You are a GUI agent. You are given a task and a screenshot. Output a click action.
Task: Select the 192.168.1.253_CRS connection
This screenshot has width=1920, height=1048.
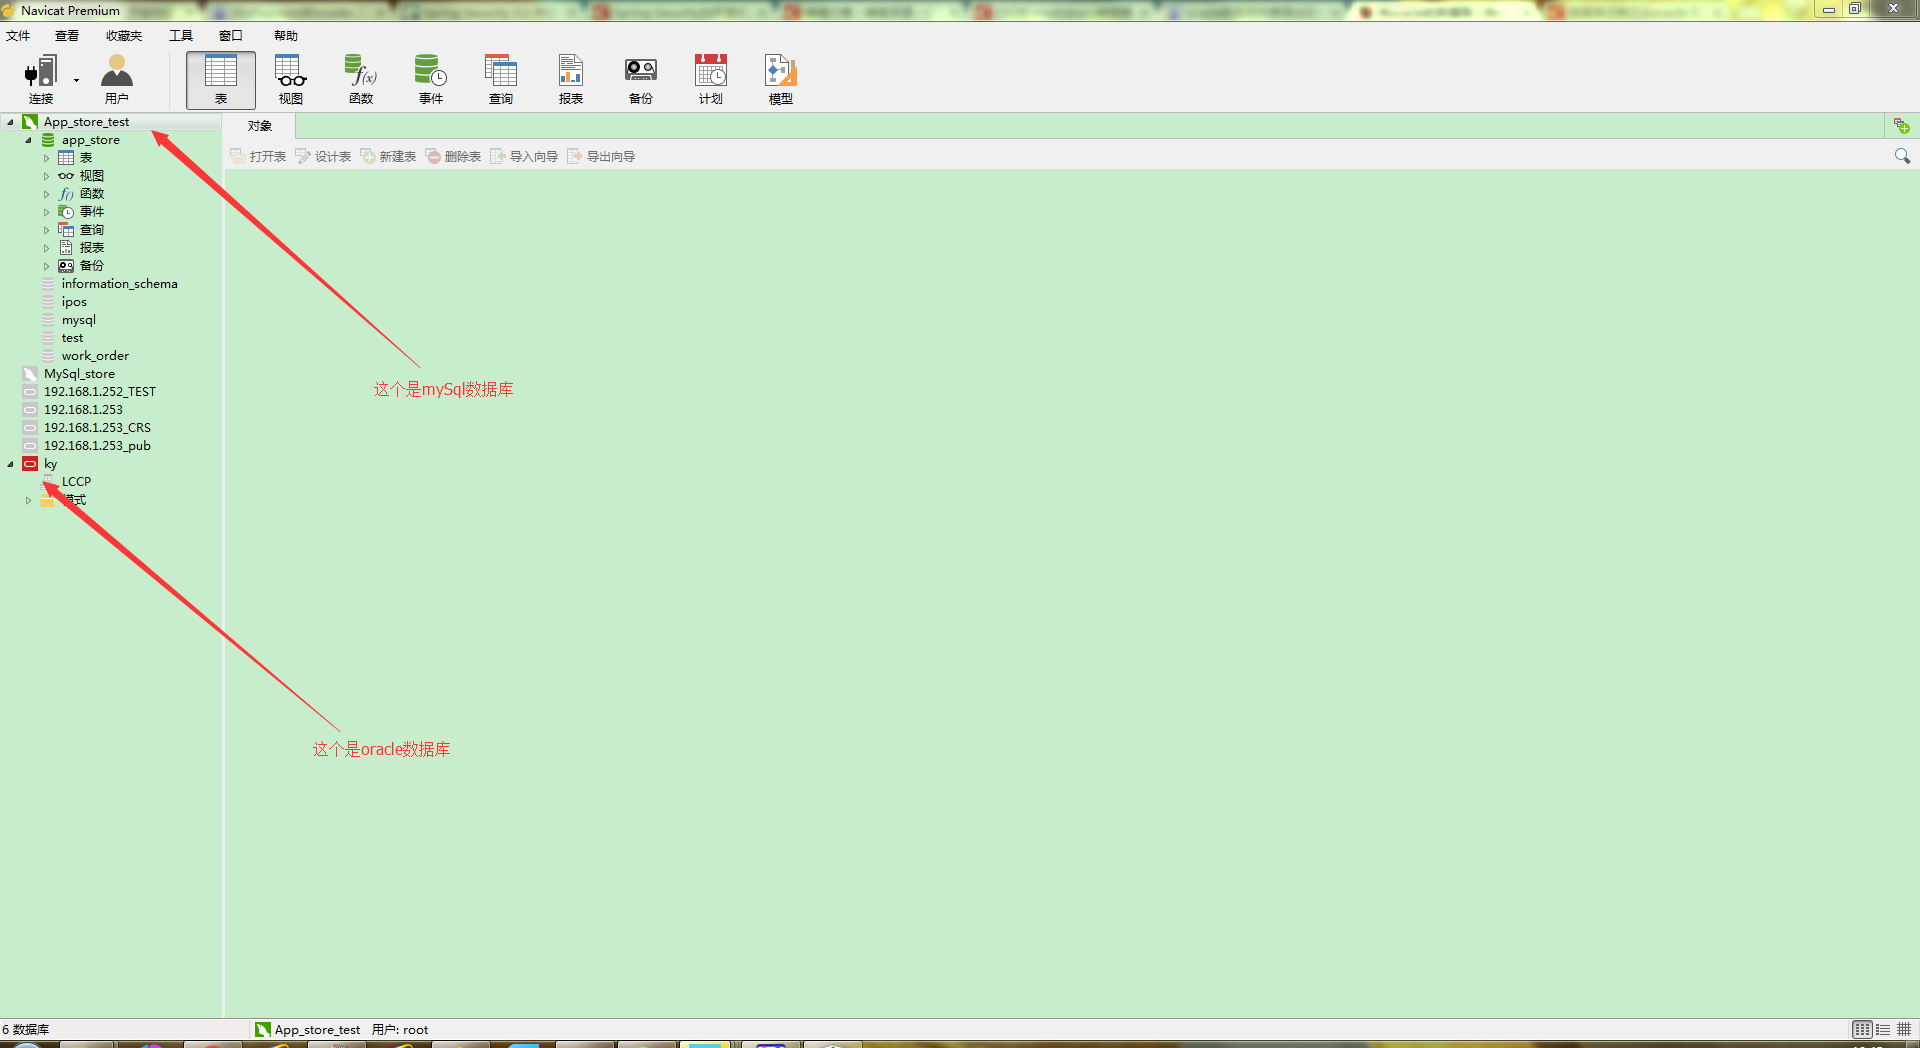pyautogui.click(x=97, y=428)
